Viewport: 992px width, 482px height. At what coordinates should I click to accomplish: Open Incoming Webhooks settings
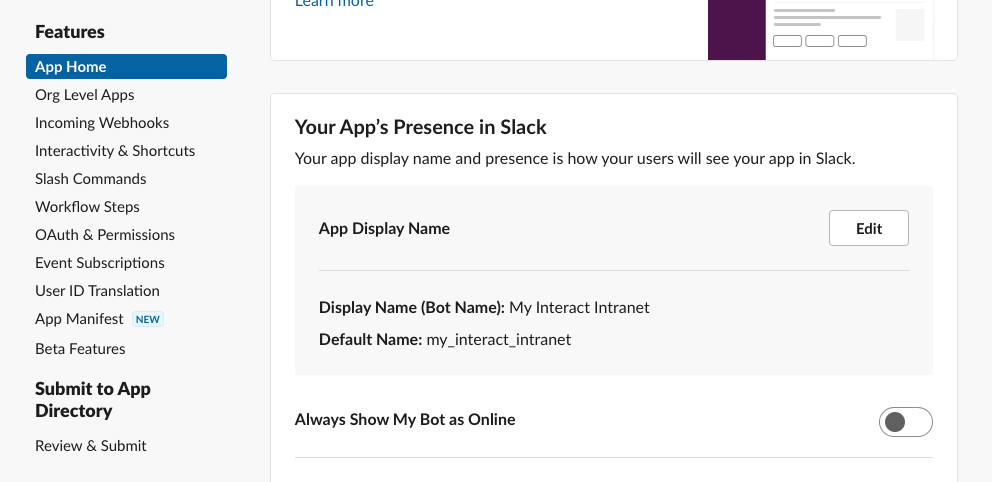click(x=102, y=123)
